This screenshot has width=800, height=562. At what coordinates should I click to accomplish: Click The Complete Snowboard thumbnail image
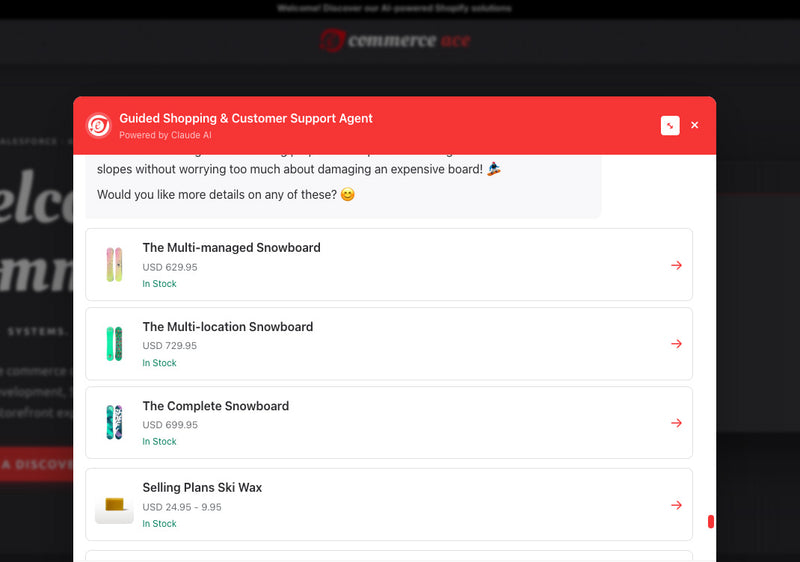click(x=114, y=422)
